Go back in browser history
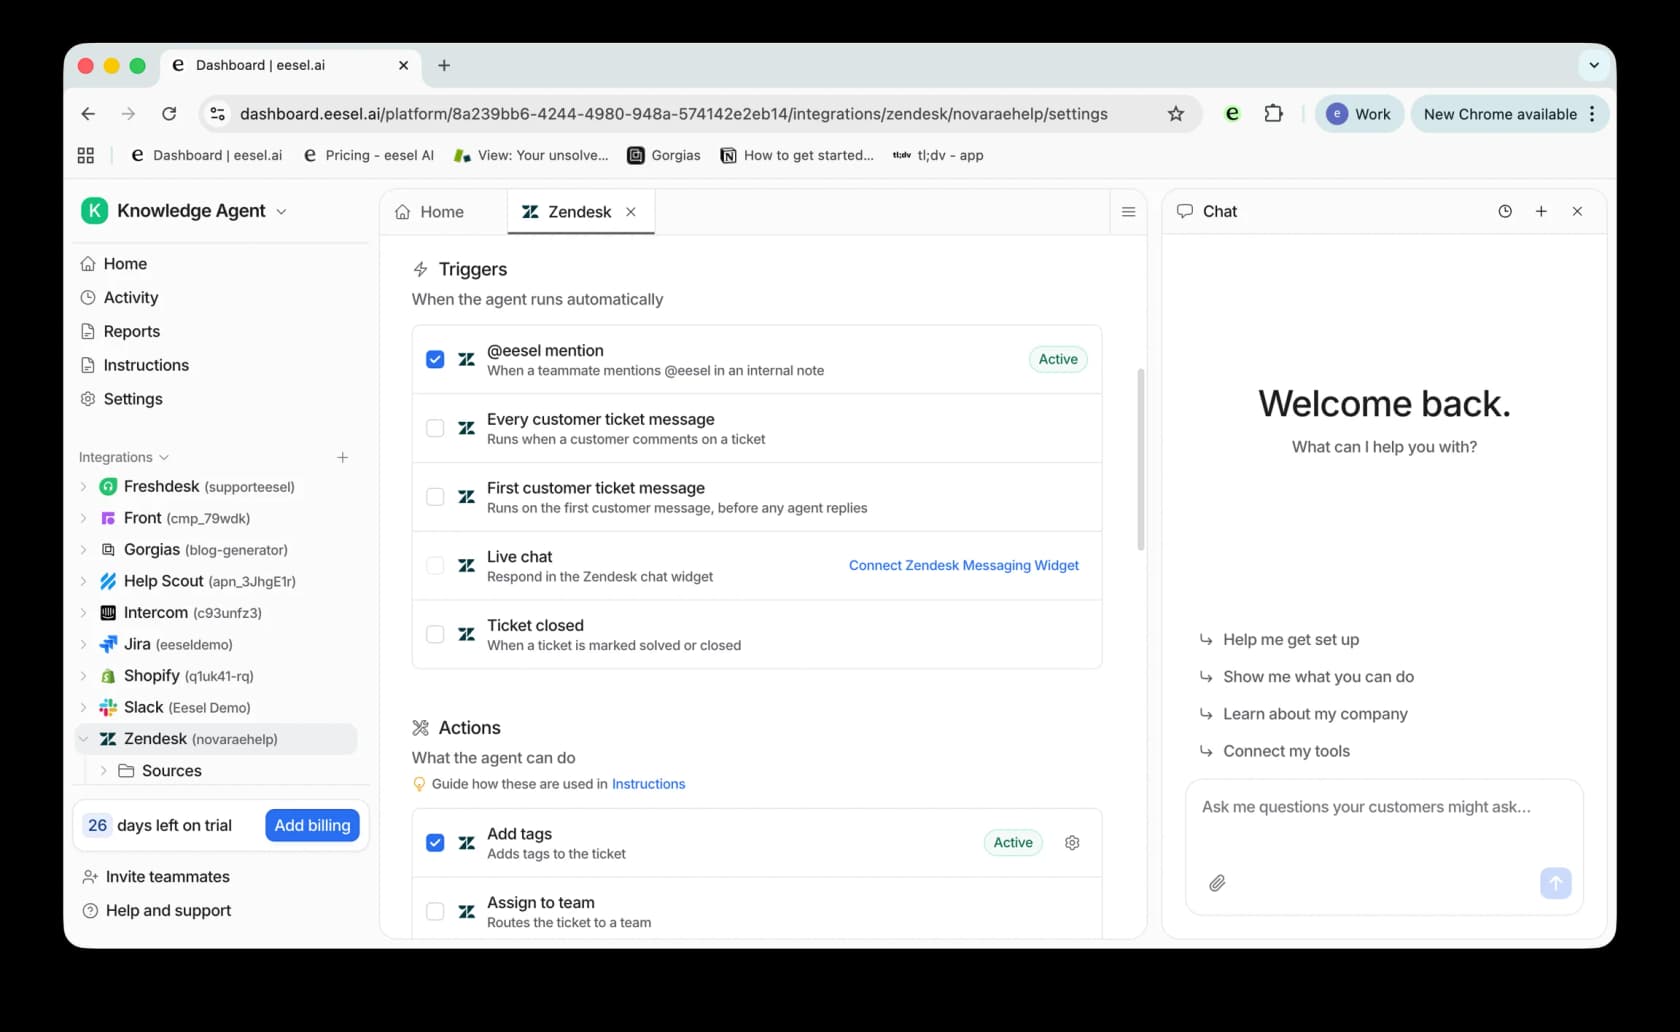Viewport: 1680px width, 1032px height. (88, 114)
